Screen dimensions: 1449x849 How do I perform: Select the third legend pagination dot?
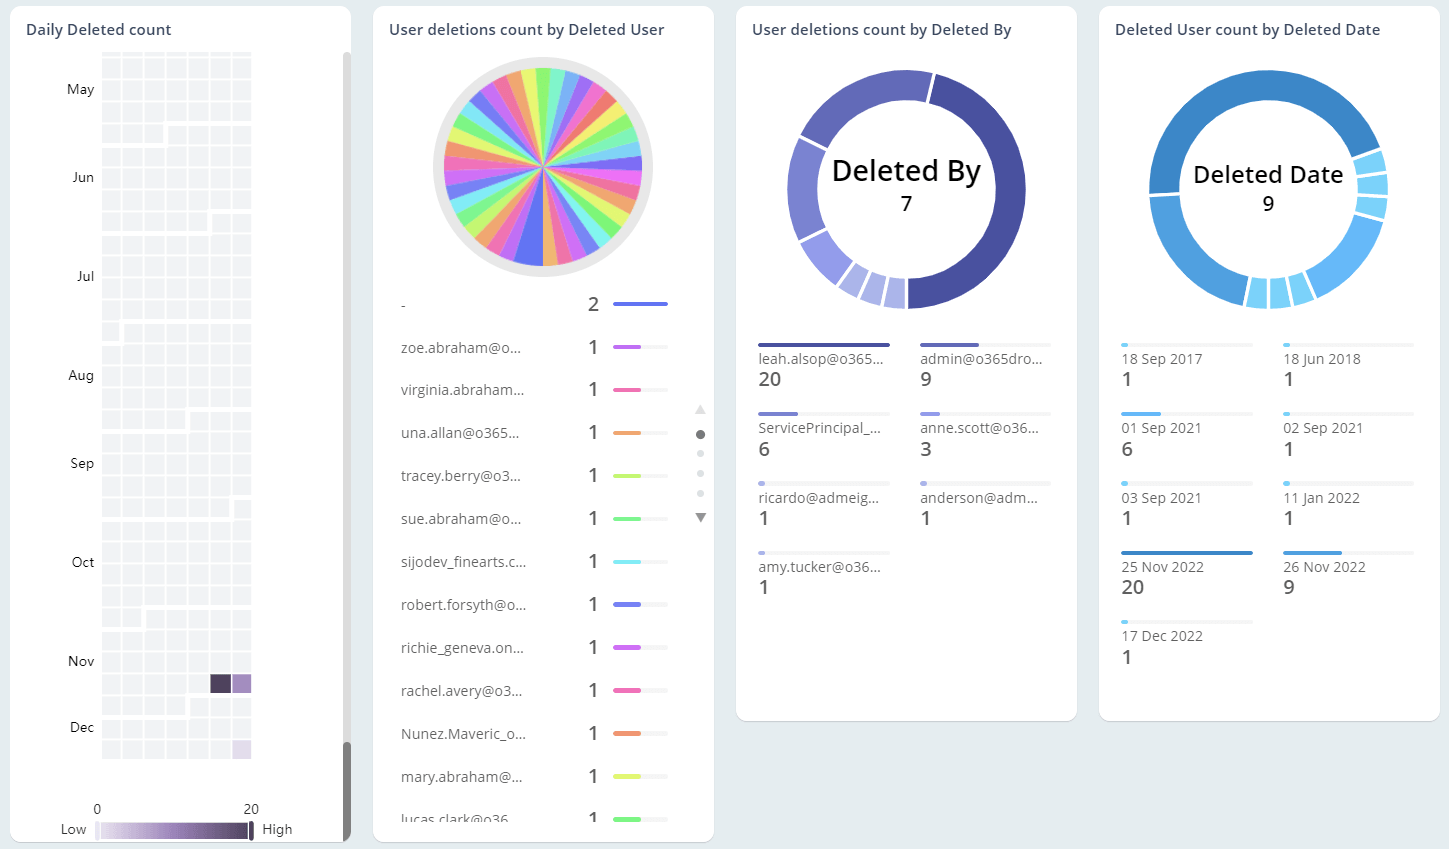[x=700, y=474]
